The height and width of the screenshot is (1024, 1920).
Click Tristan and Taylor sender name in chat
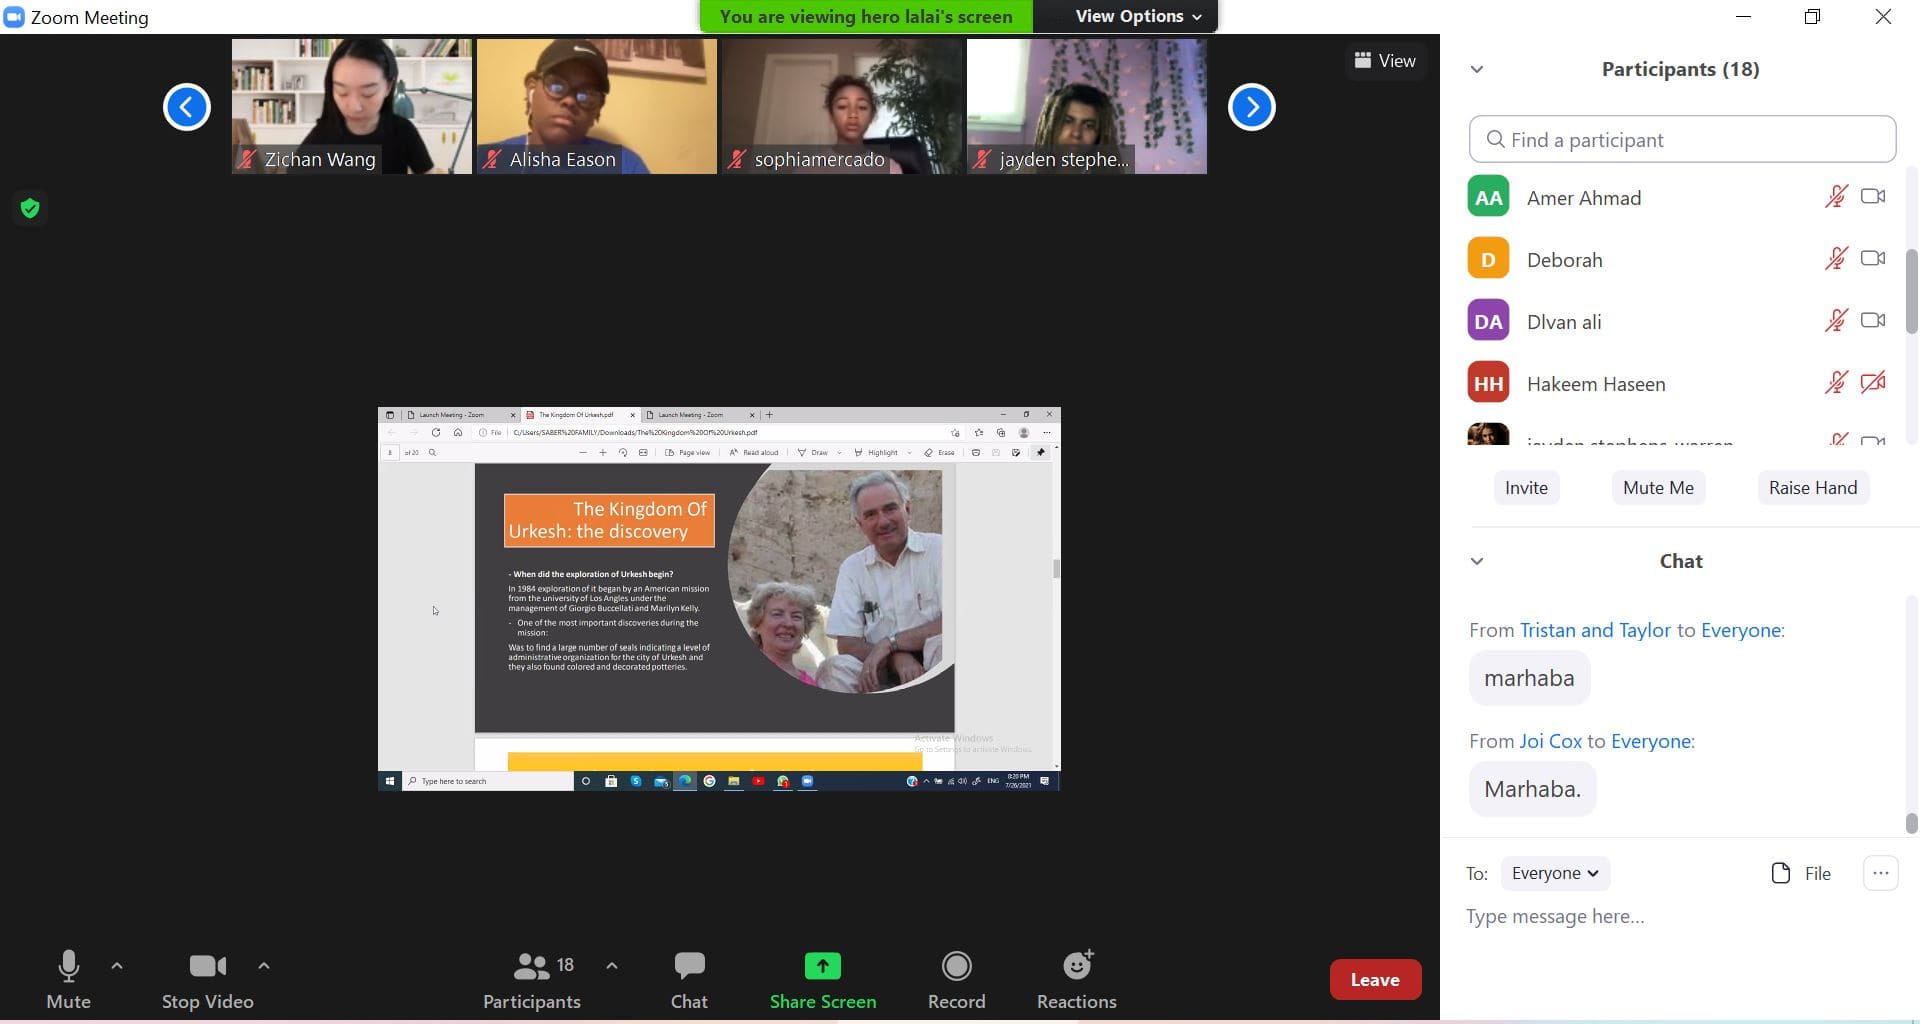coord(1595,630)
